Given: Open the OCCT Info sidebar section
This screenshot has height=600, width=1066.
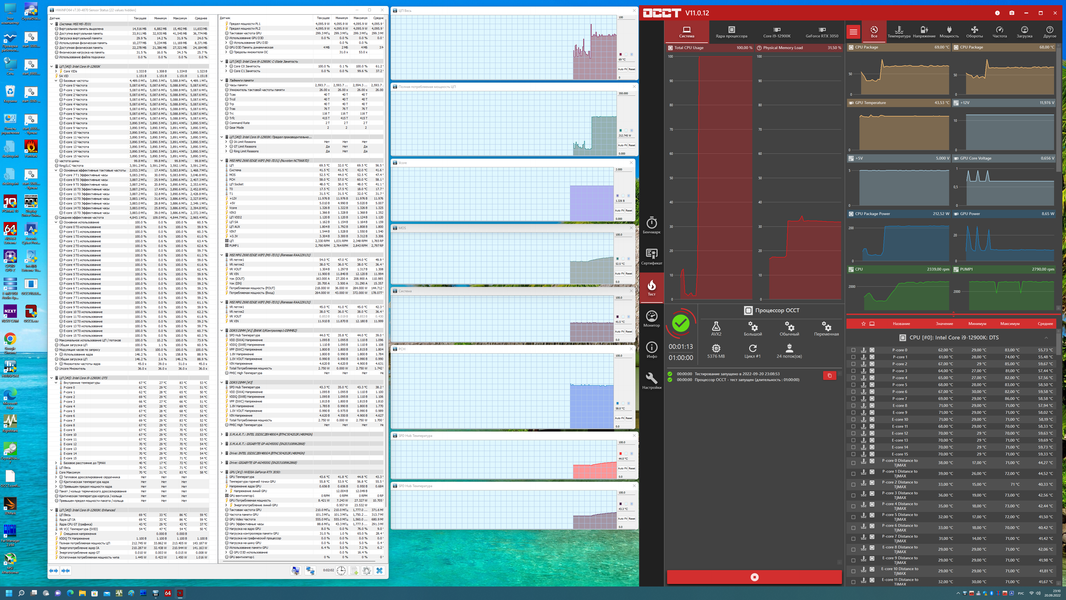Looking at the screenshot, I should (x=651, y=349).
